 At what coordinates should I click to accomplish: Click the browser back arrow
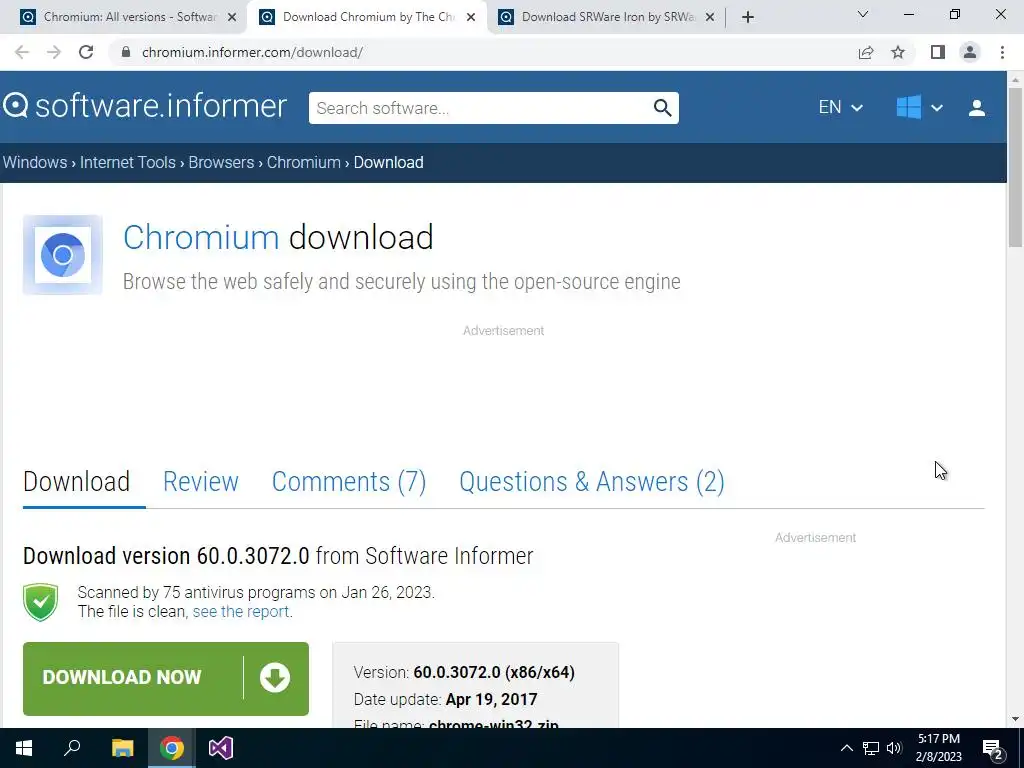[22, 52]
